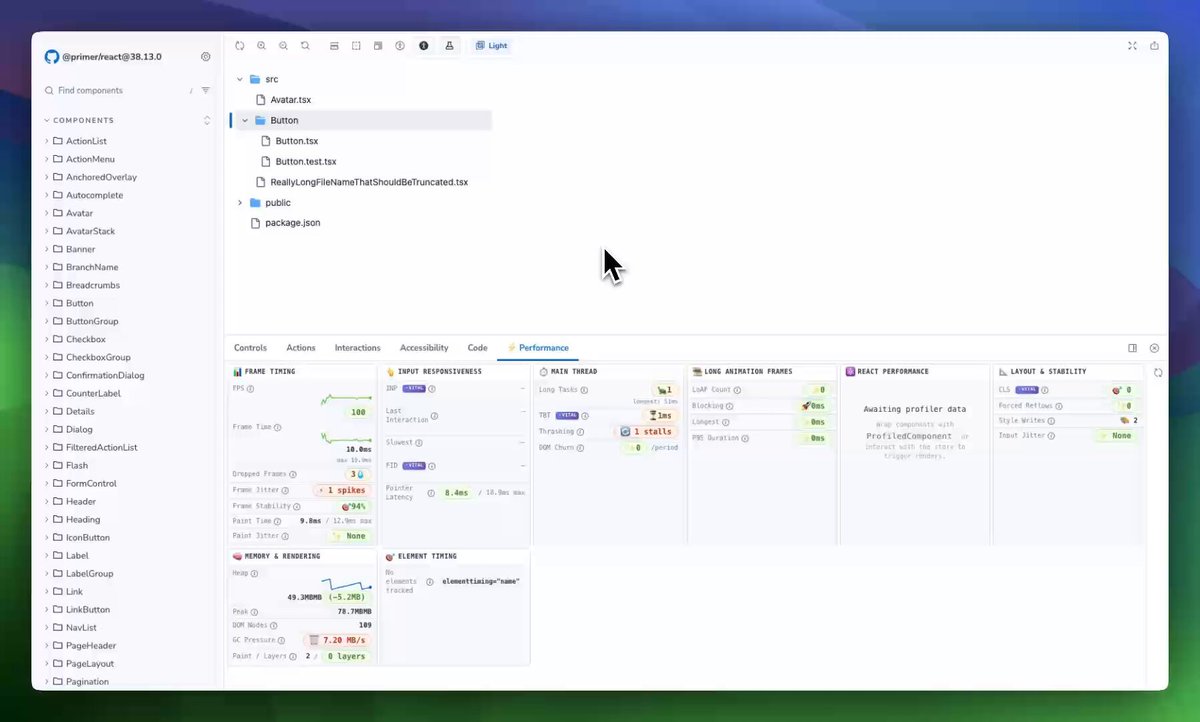Open the IconButton item in sidebar
This screenshot has height=722, width=1200.
pyautogui.click(x=88, y=537)
